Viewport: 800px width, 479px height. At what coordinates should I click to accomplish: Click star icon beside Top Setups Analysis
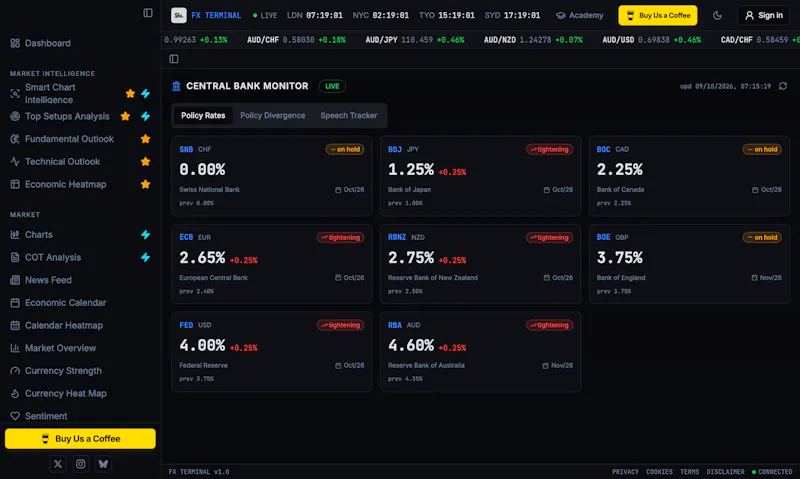coord(125,116)
